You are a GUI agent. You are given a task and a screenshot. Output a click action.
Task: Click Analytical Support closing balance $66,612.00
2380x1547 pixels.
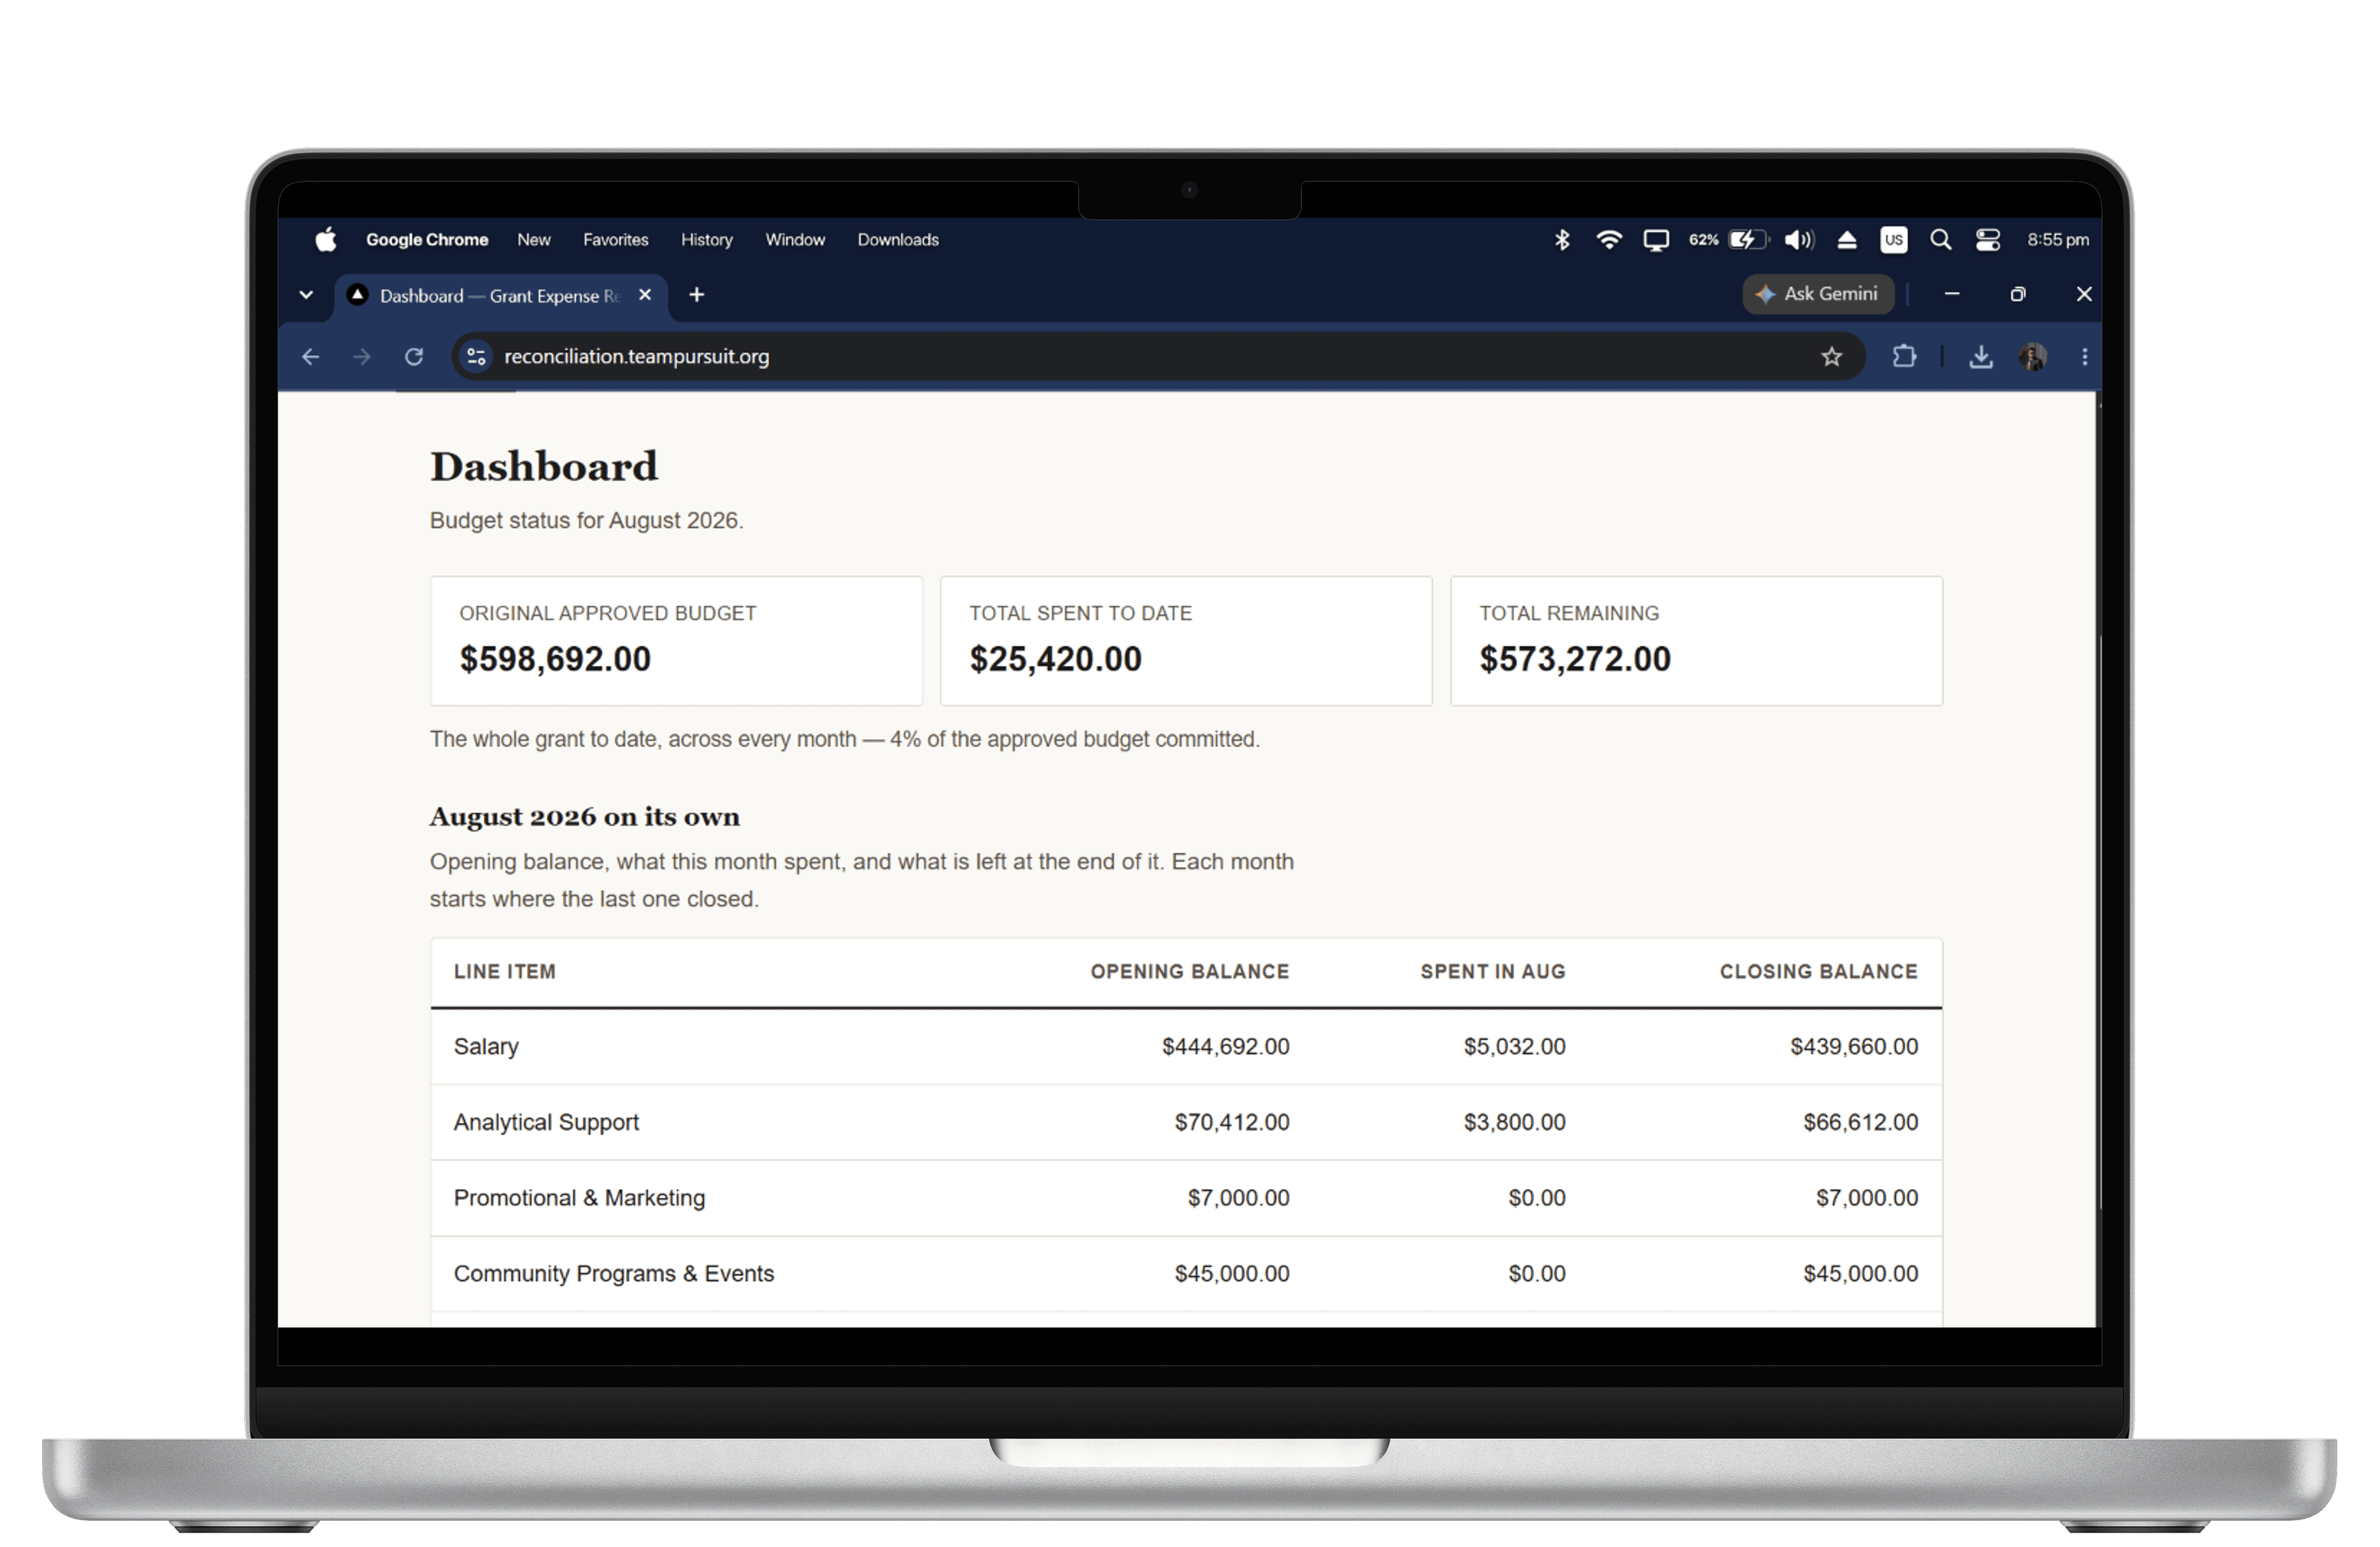click(x=1860, y=1123)
